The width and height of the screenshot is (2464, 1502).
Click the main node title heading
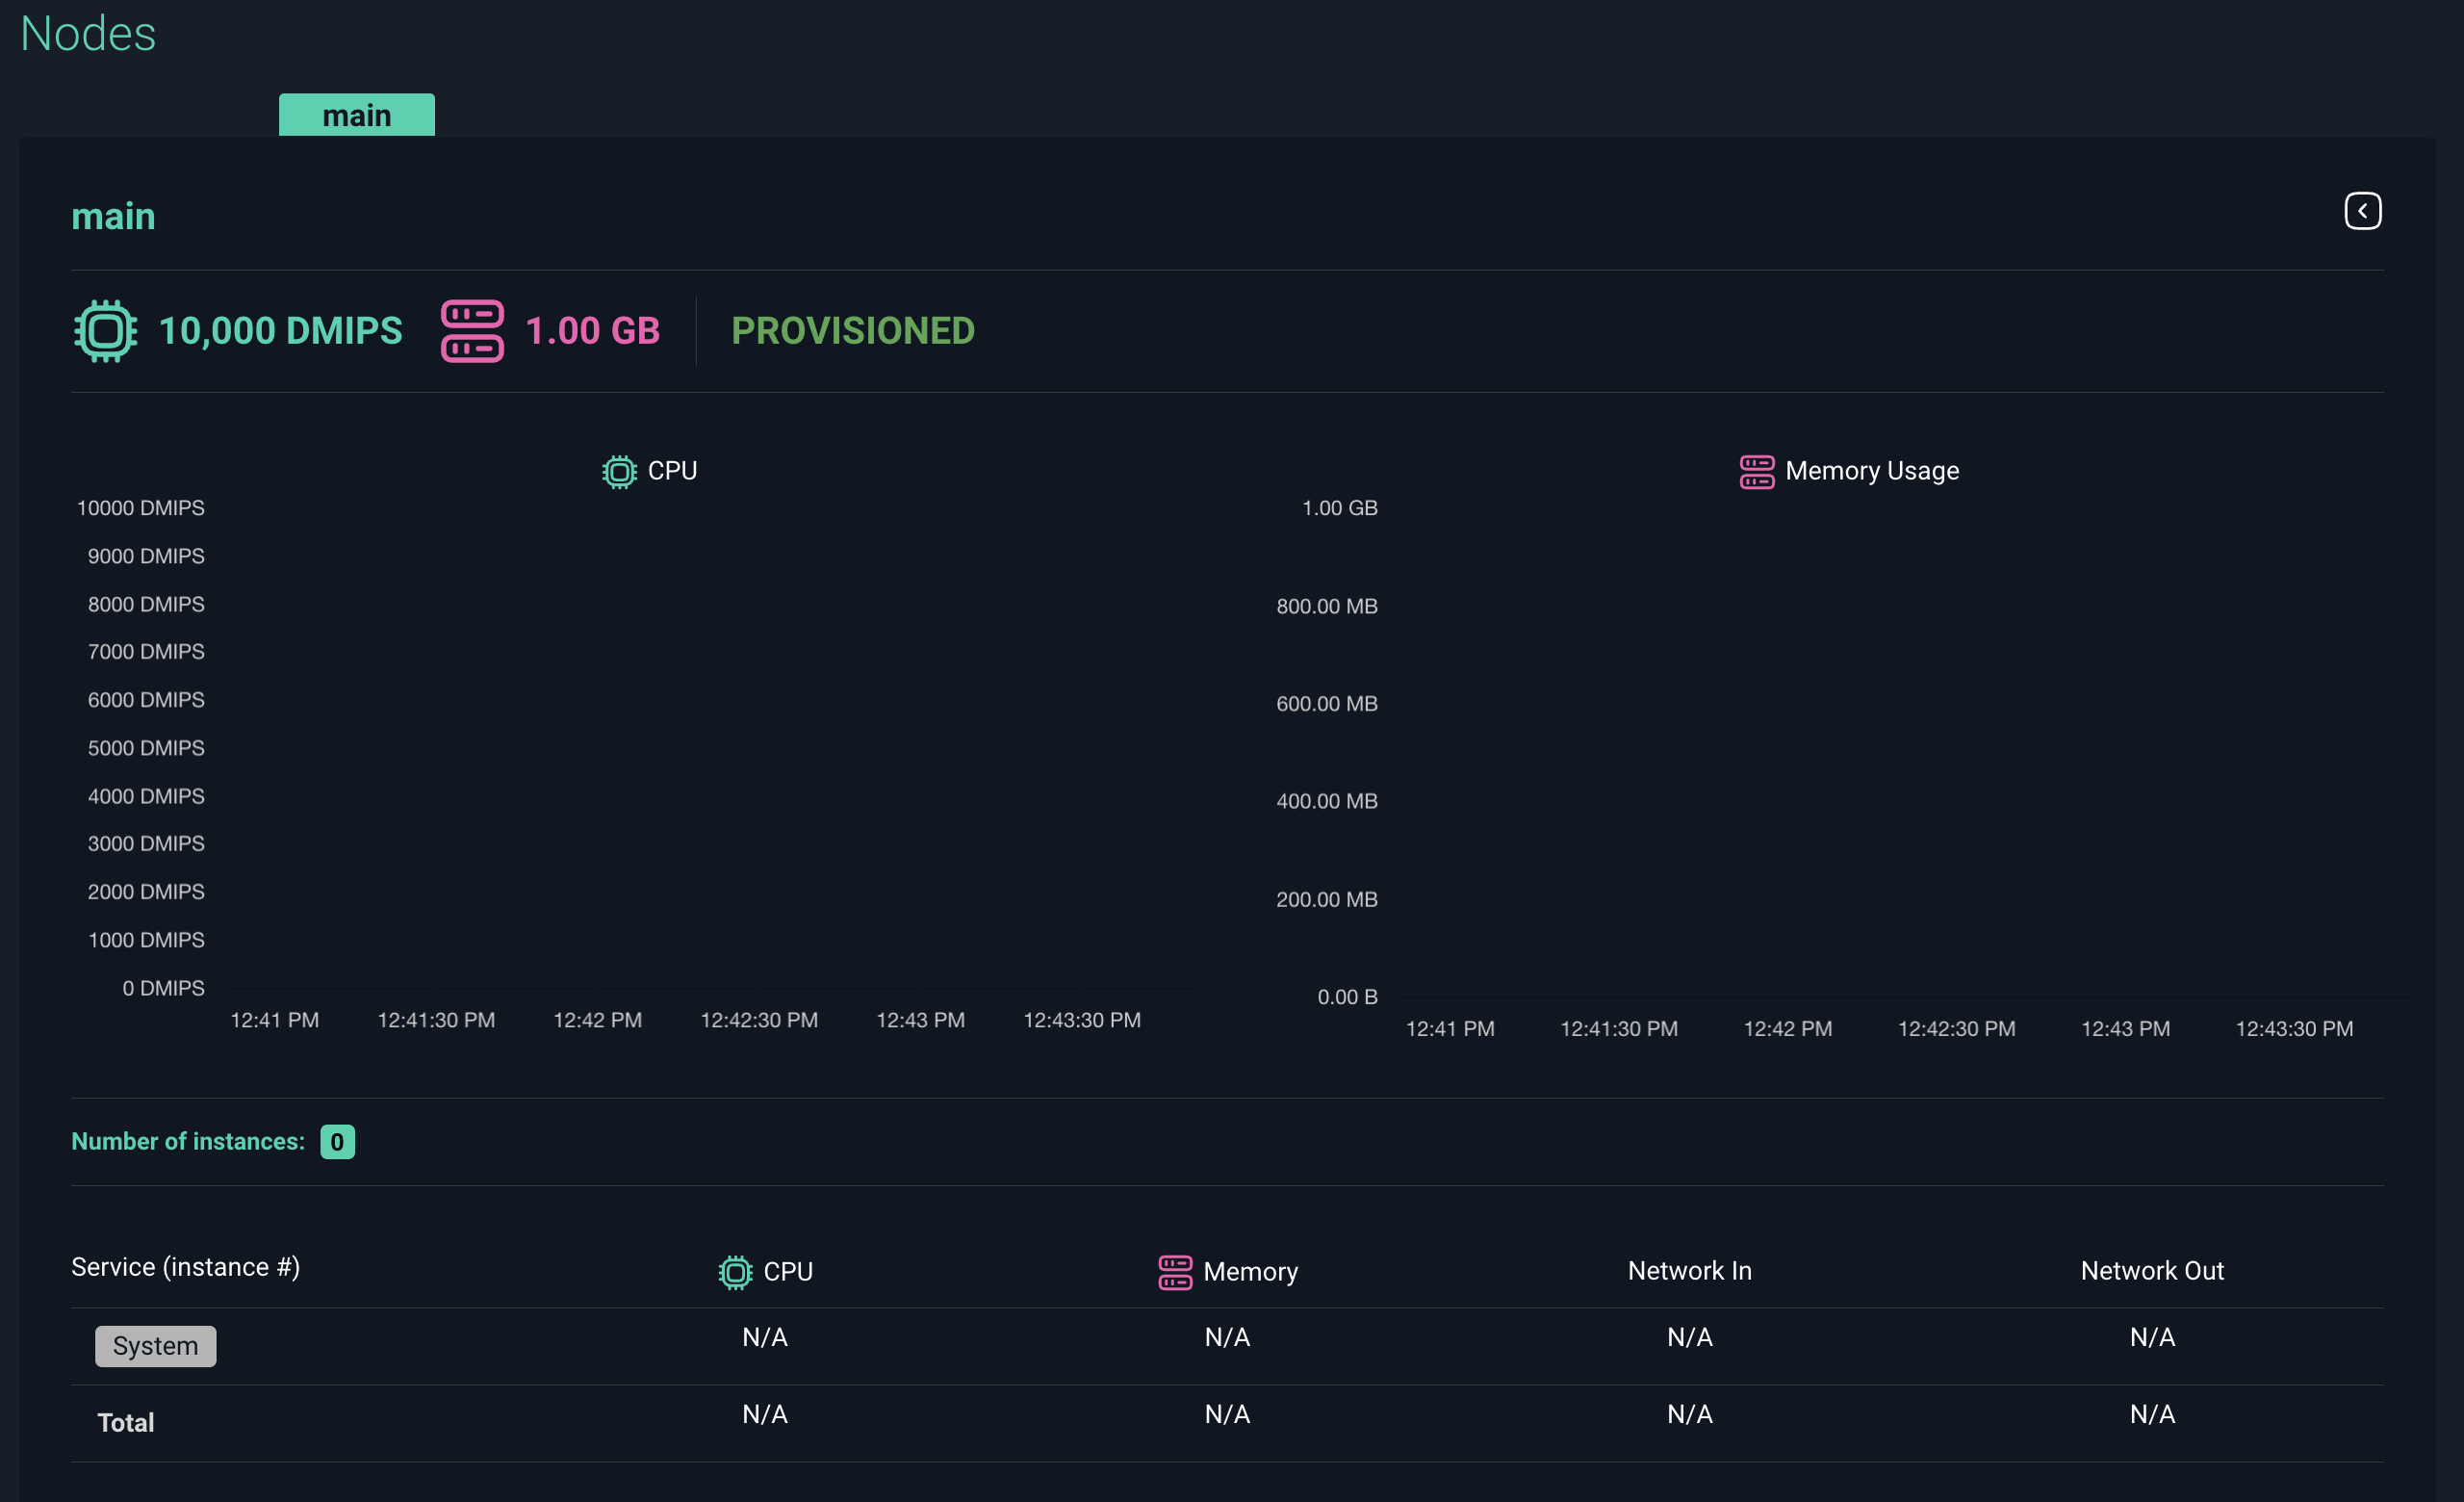(113, 217)
